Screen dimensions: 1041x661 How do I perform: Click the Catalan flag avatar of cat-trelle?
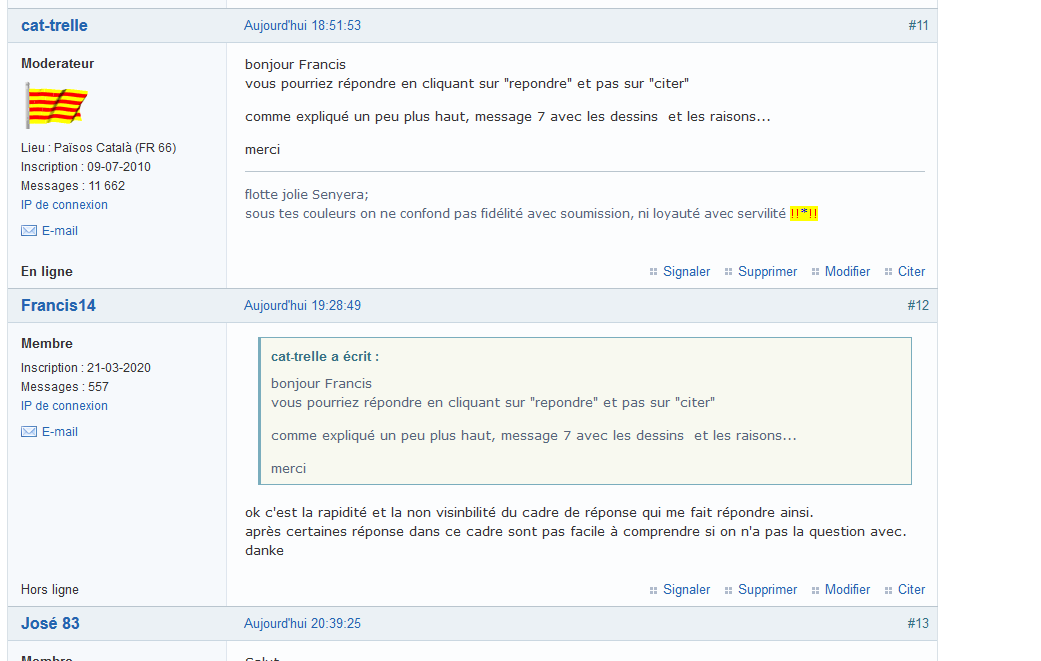tap(56, 106)
